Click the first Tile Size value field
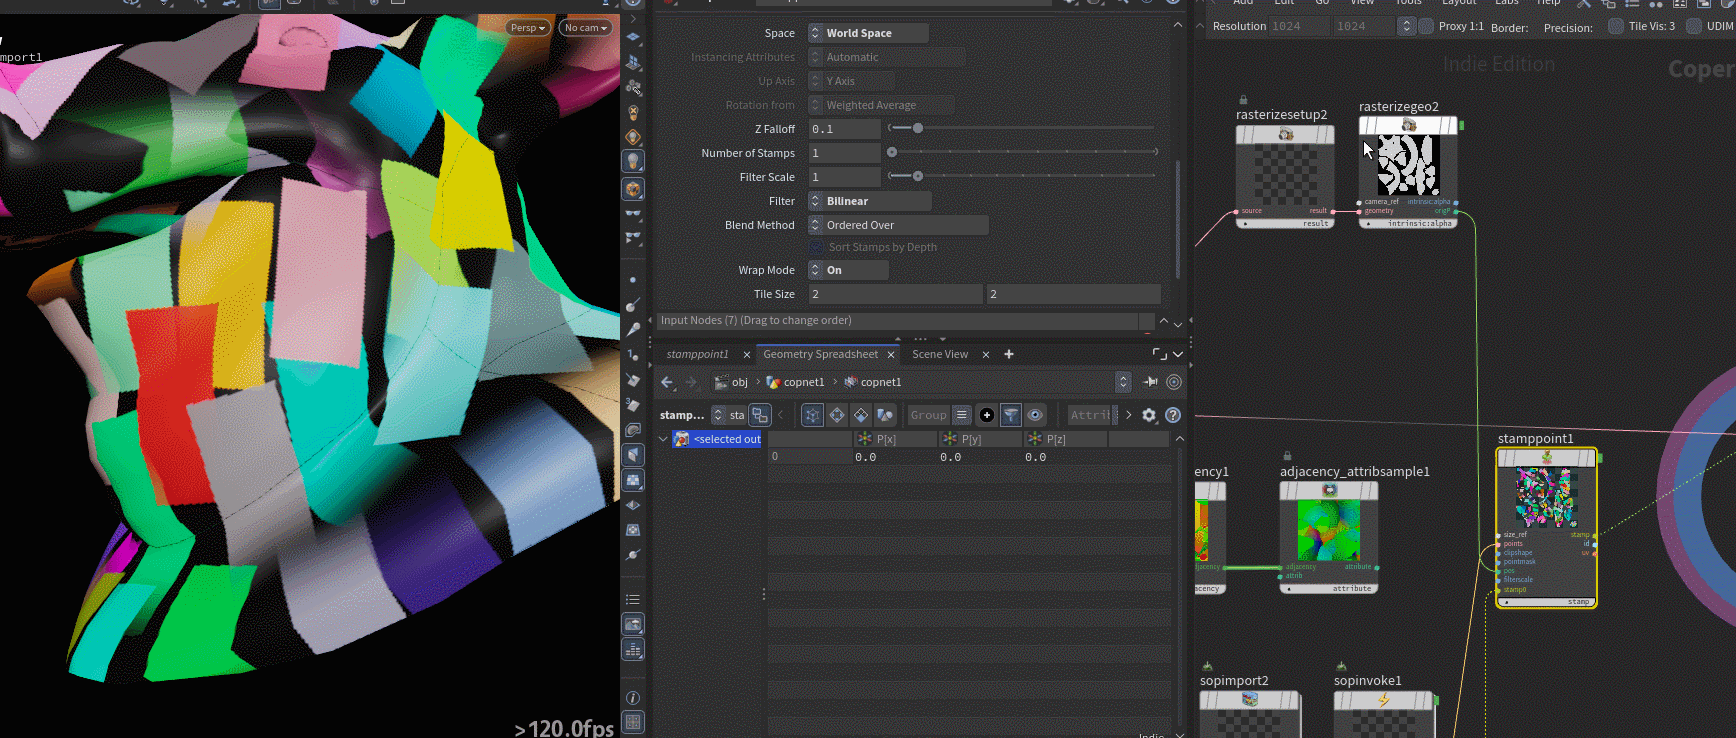The width and height of the screenshot is (1736, 738). click(895, 294)
